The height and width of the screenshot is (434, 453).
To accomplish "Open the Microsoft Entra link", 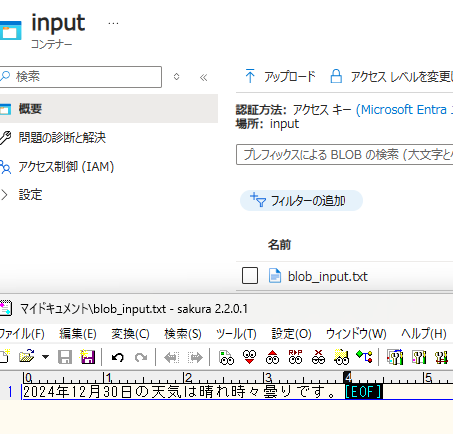I will click(x=405, y=109).
